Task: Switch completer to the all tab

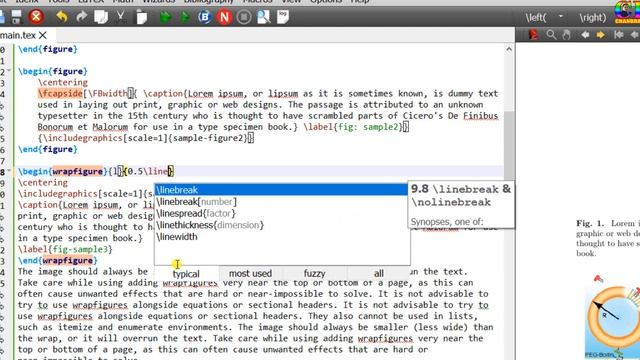Action: pos(379,273)
